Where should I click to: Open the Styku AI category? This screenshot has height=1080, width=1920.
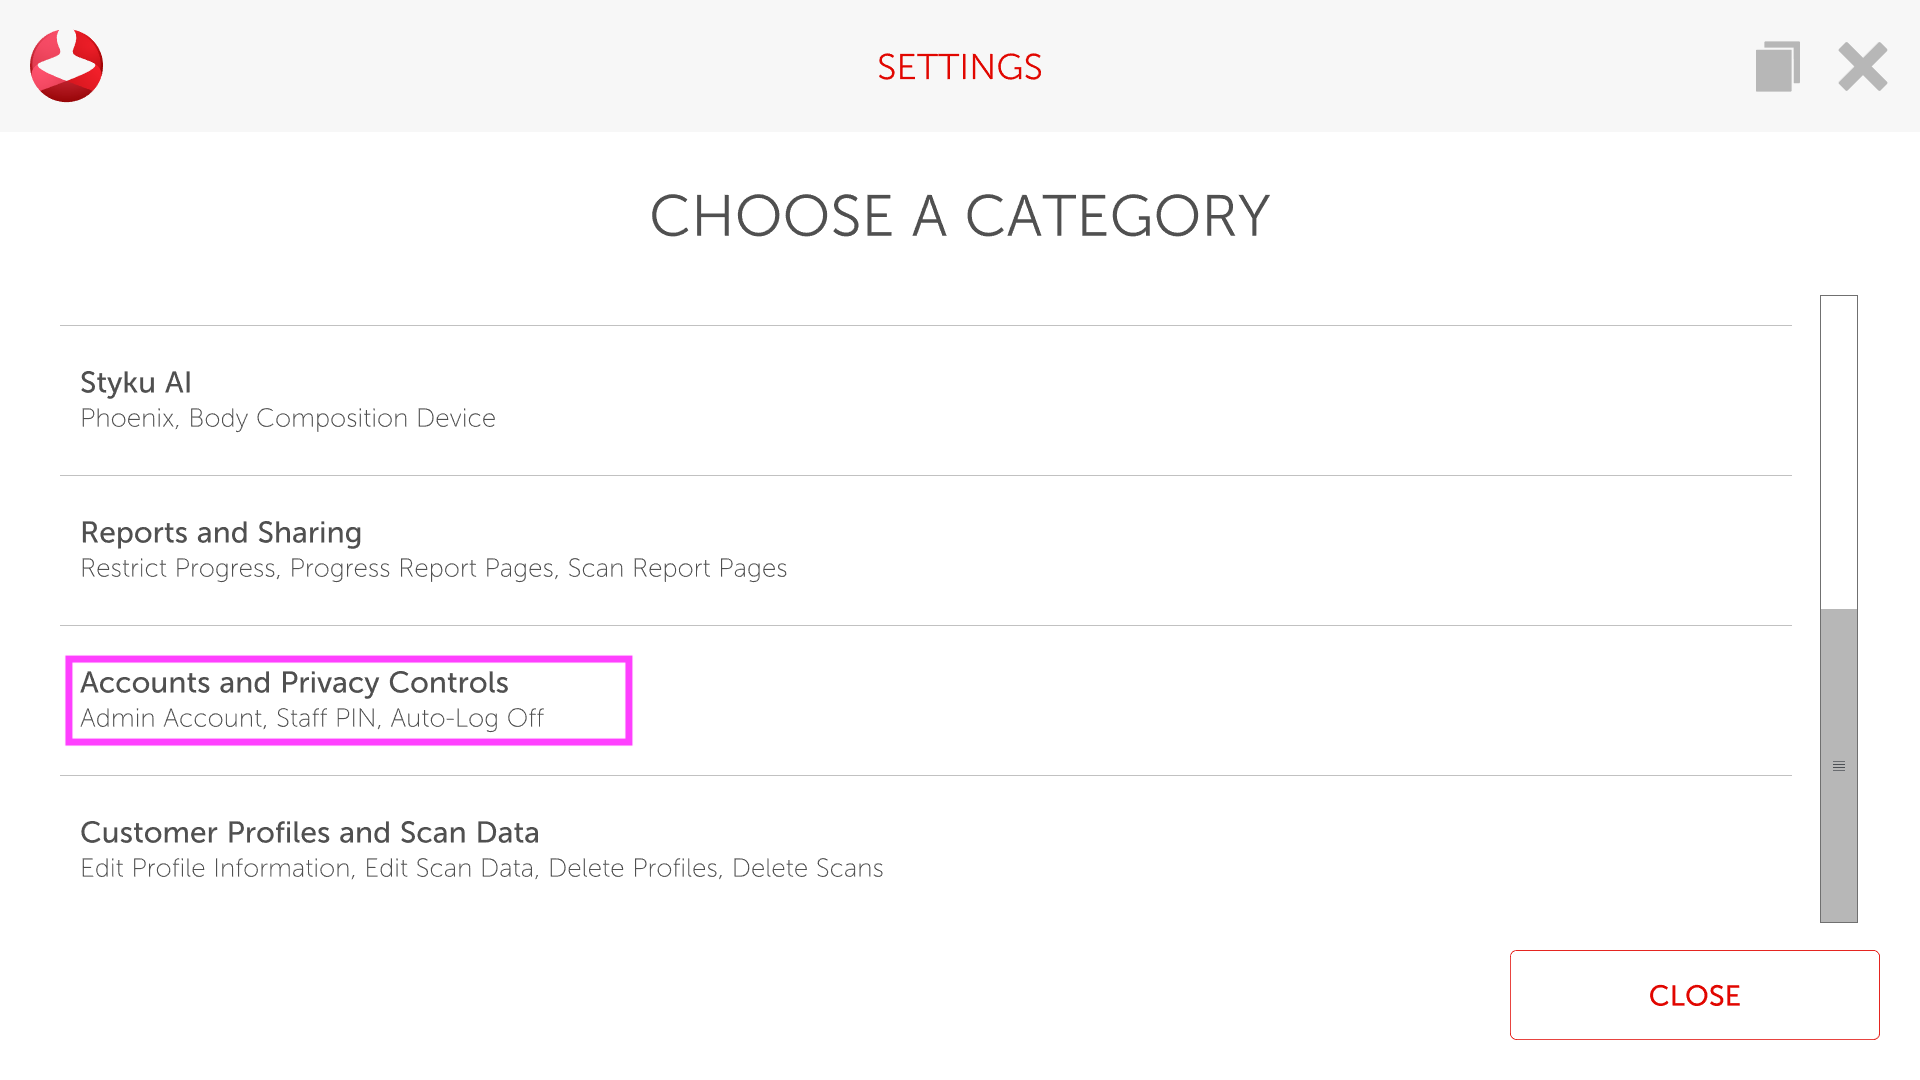click(136, 382)
